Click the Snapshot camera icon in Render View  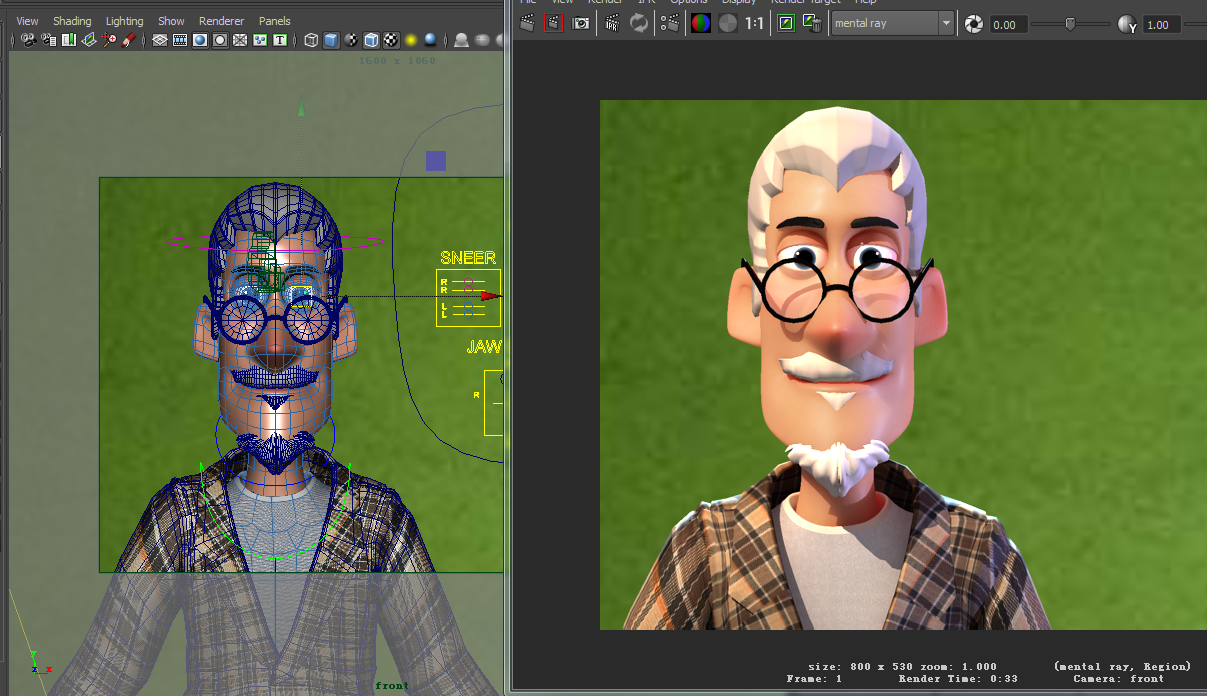click(x=581, y=23)
